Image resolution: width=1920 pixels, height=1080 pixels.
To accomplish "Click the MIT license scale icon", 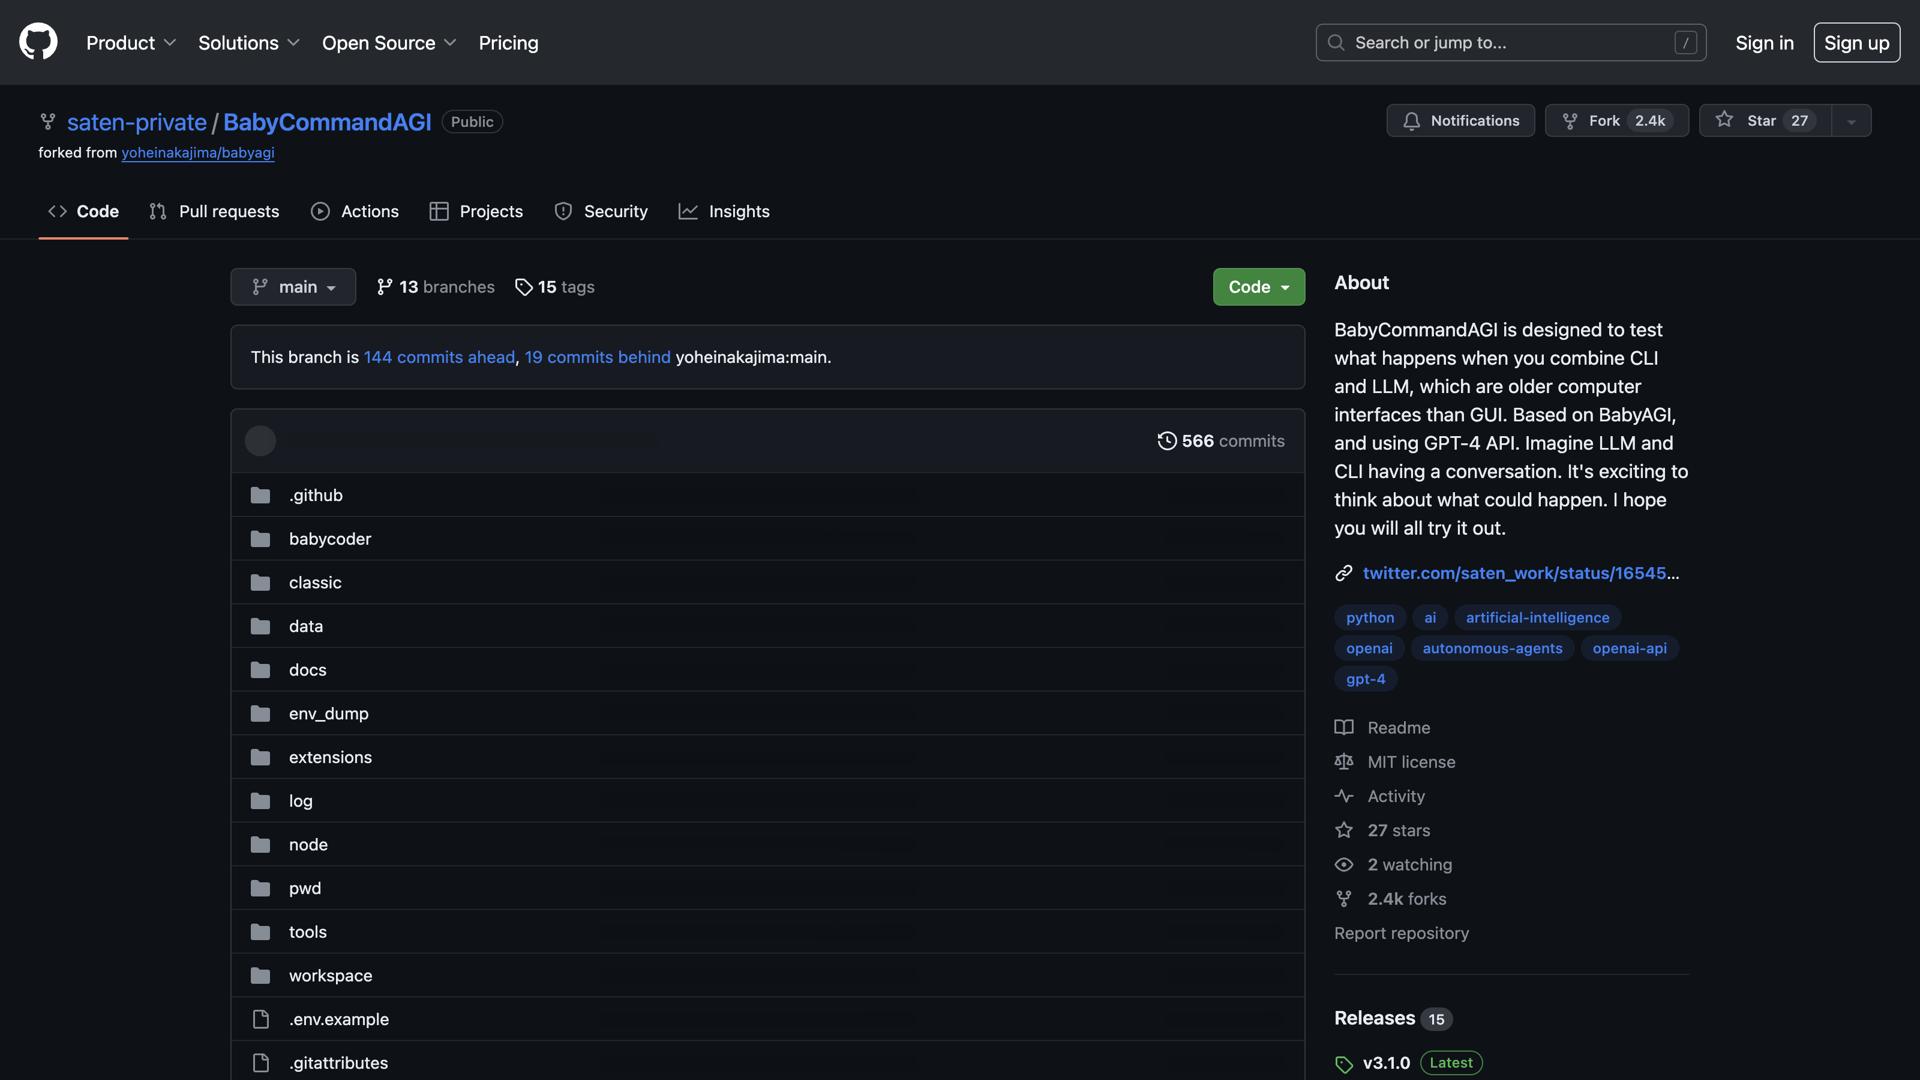I will tap(1344, 762).
